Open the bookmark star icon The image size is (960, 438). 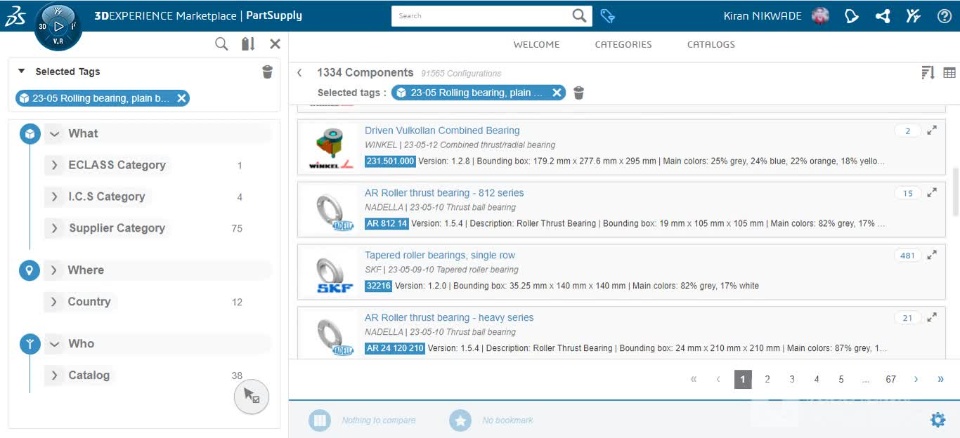pos(460,420)
